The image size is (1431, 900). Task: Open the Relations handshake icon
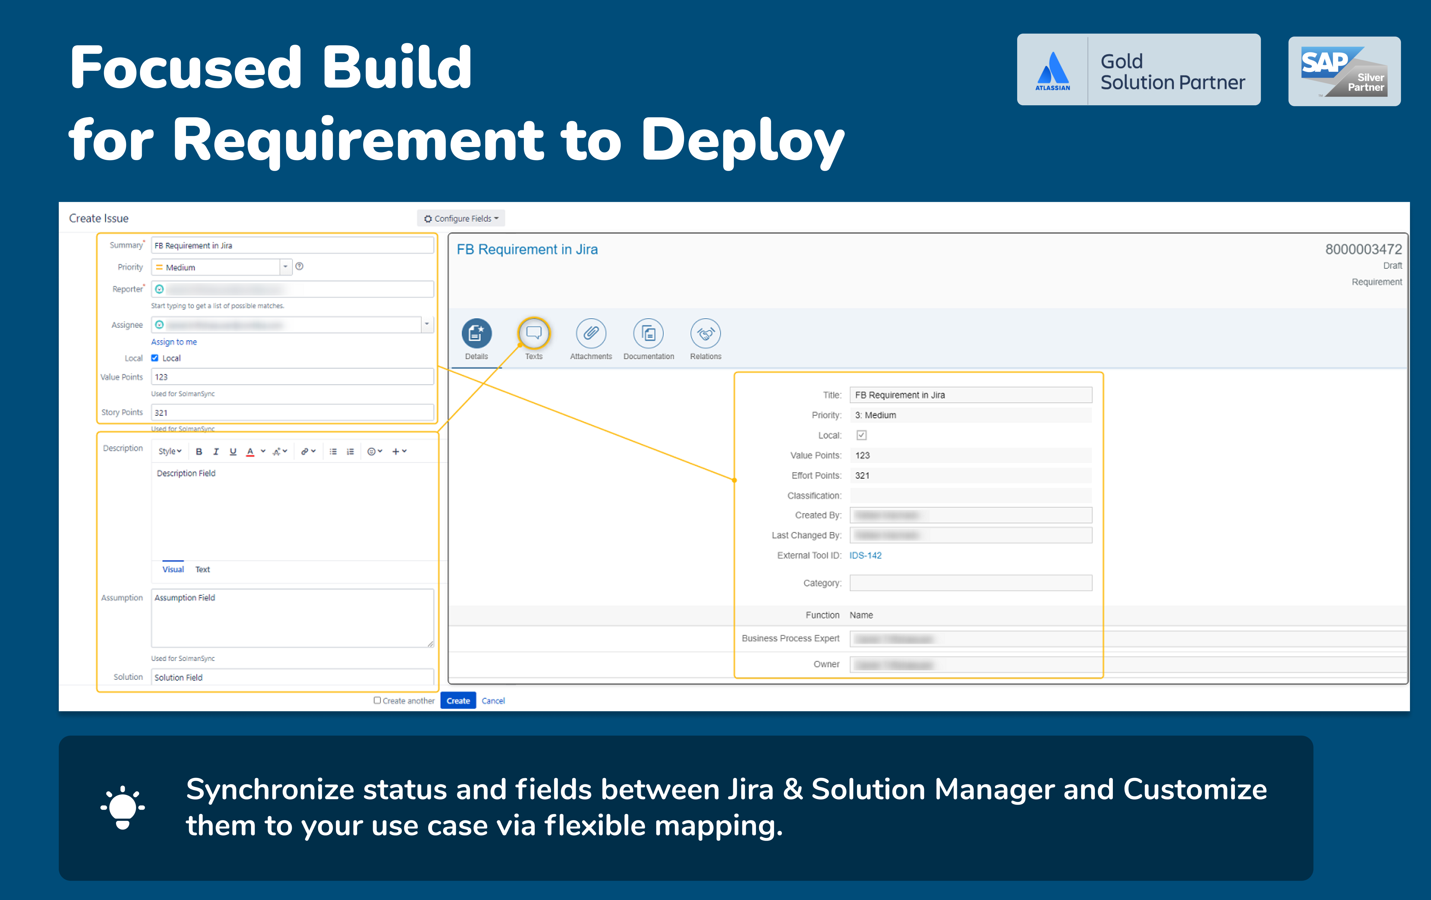(705, 333)
